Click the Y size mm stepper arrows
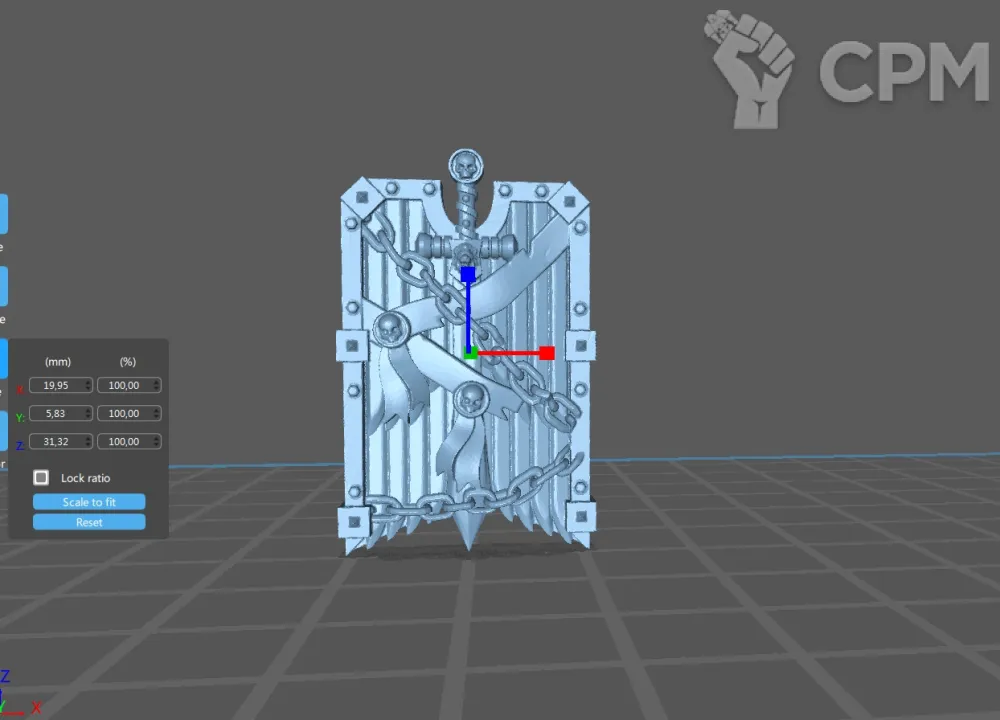The image size is (1000, 720). click(89, 413)
